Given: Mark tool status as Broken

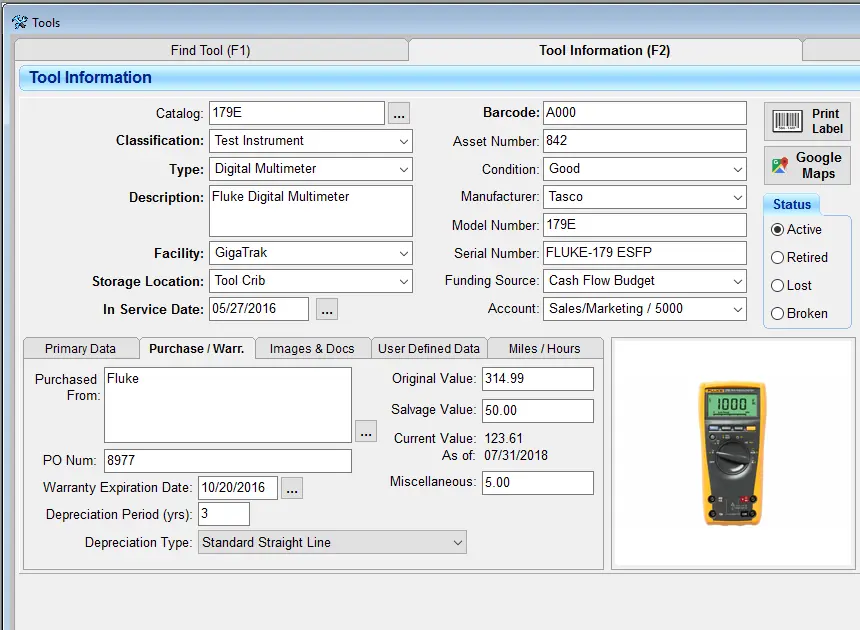Looking at the screenshot, I should tap(799, 314).
